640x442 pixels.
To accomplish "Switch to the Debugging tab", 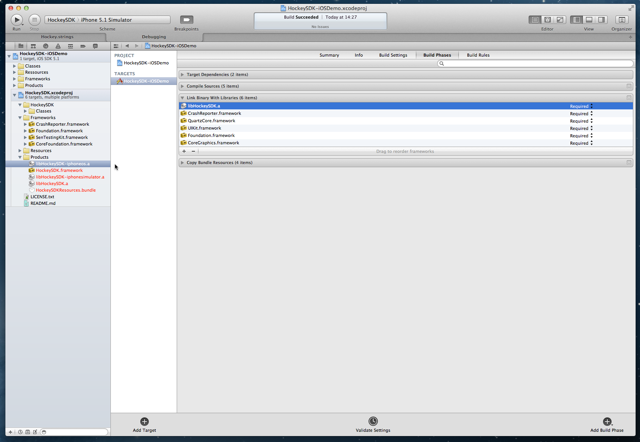I will click(154, 37).
